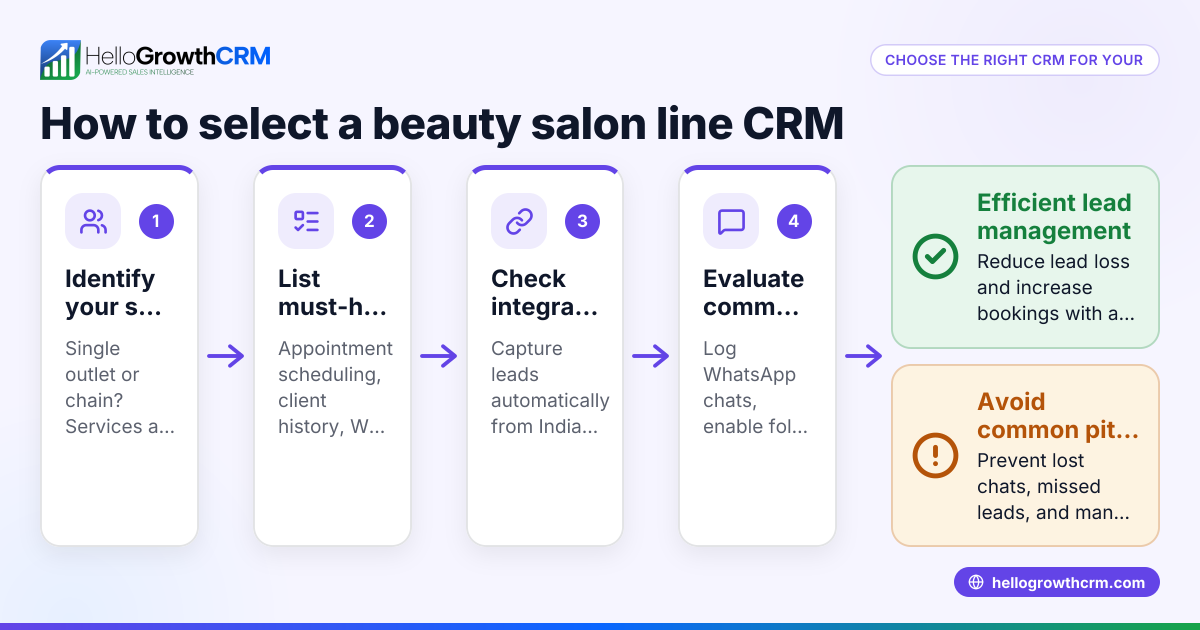Click the checklist icon on List must-have card
The image size is (1200, 630).
point(306,221)
